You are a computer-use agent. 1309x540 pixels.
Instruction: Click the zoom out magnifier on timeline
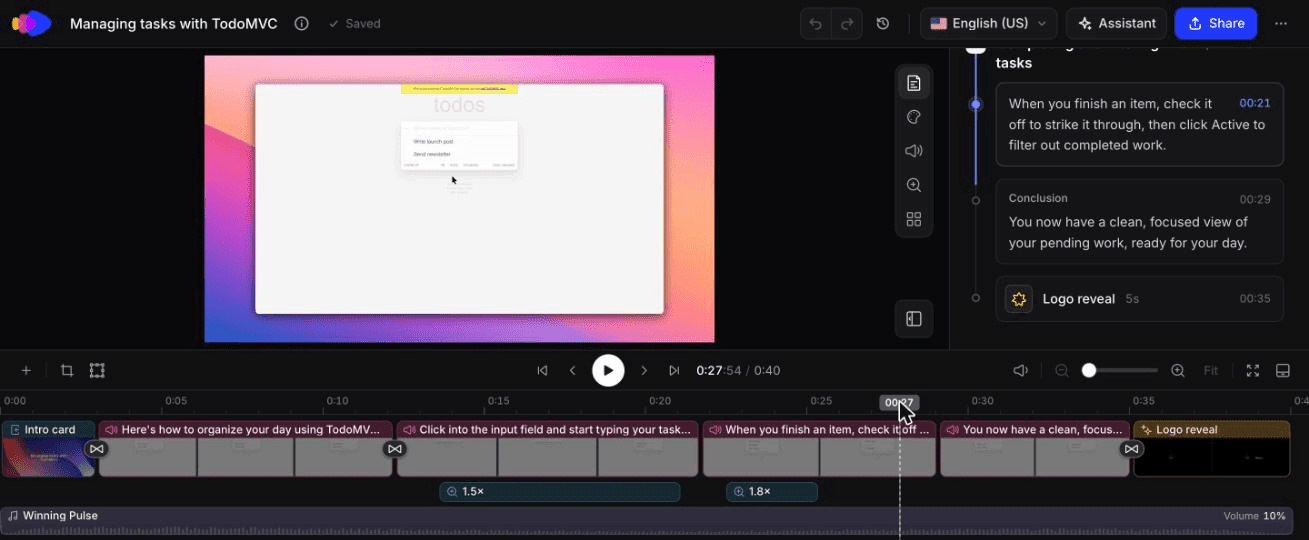pyautogui.click(x=1062, y=370)
